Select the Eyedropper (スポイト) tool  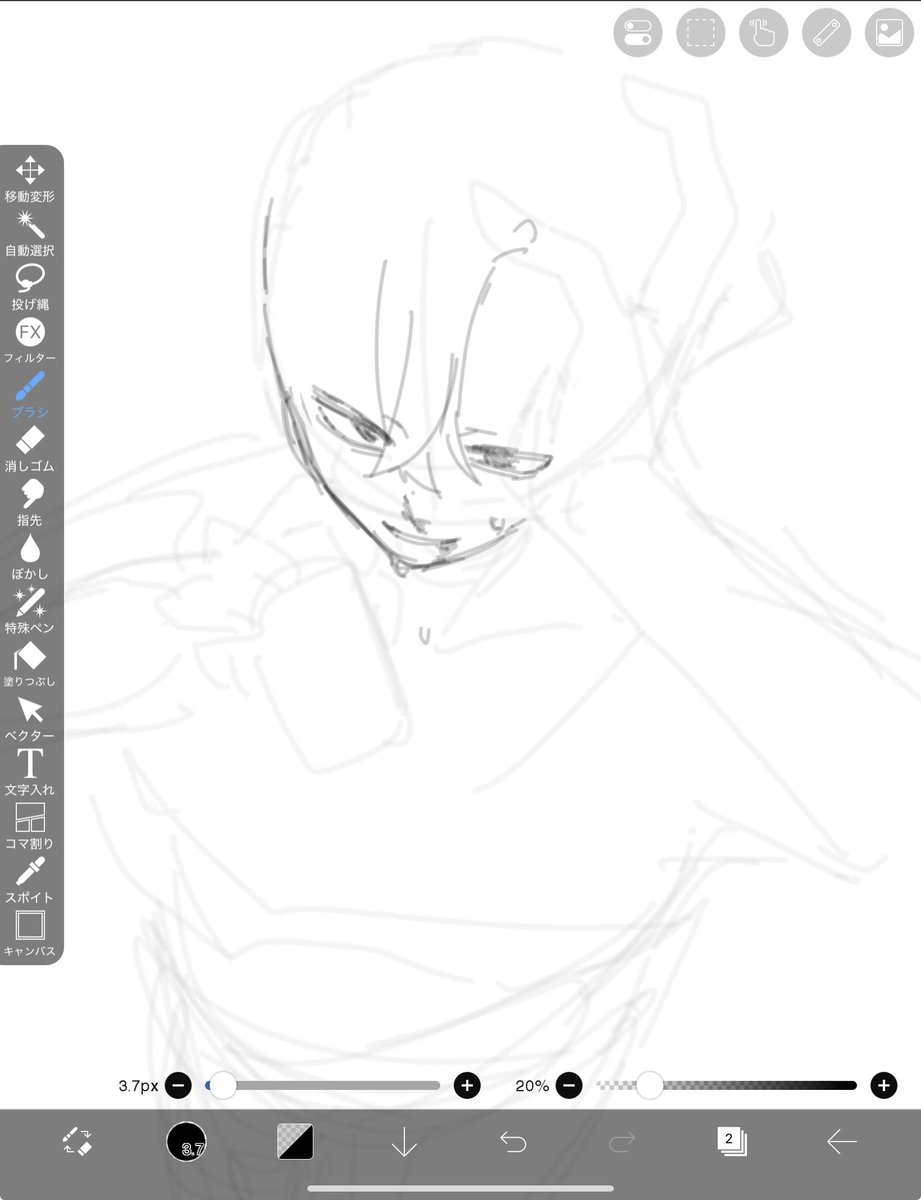point(30,881)
